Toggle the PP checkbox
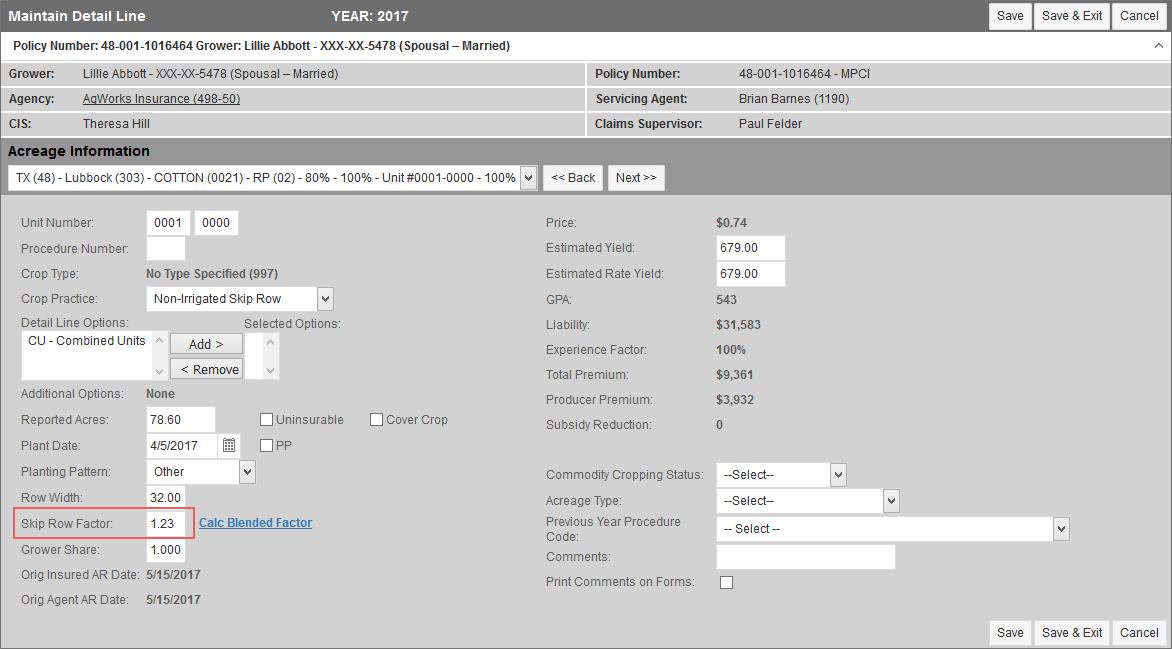Image resolution: width=1172 pixels, height=649 pixels. pos(267,445)
